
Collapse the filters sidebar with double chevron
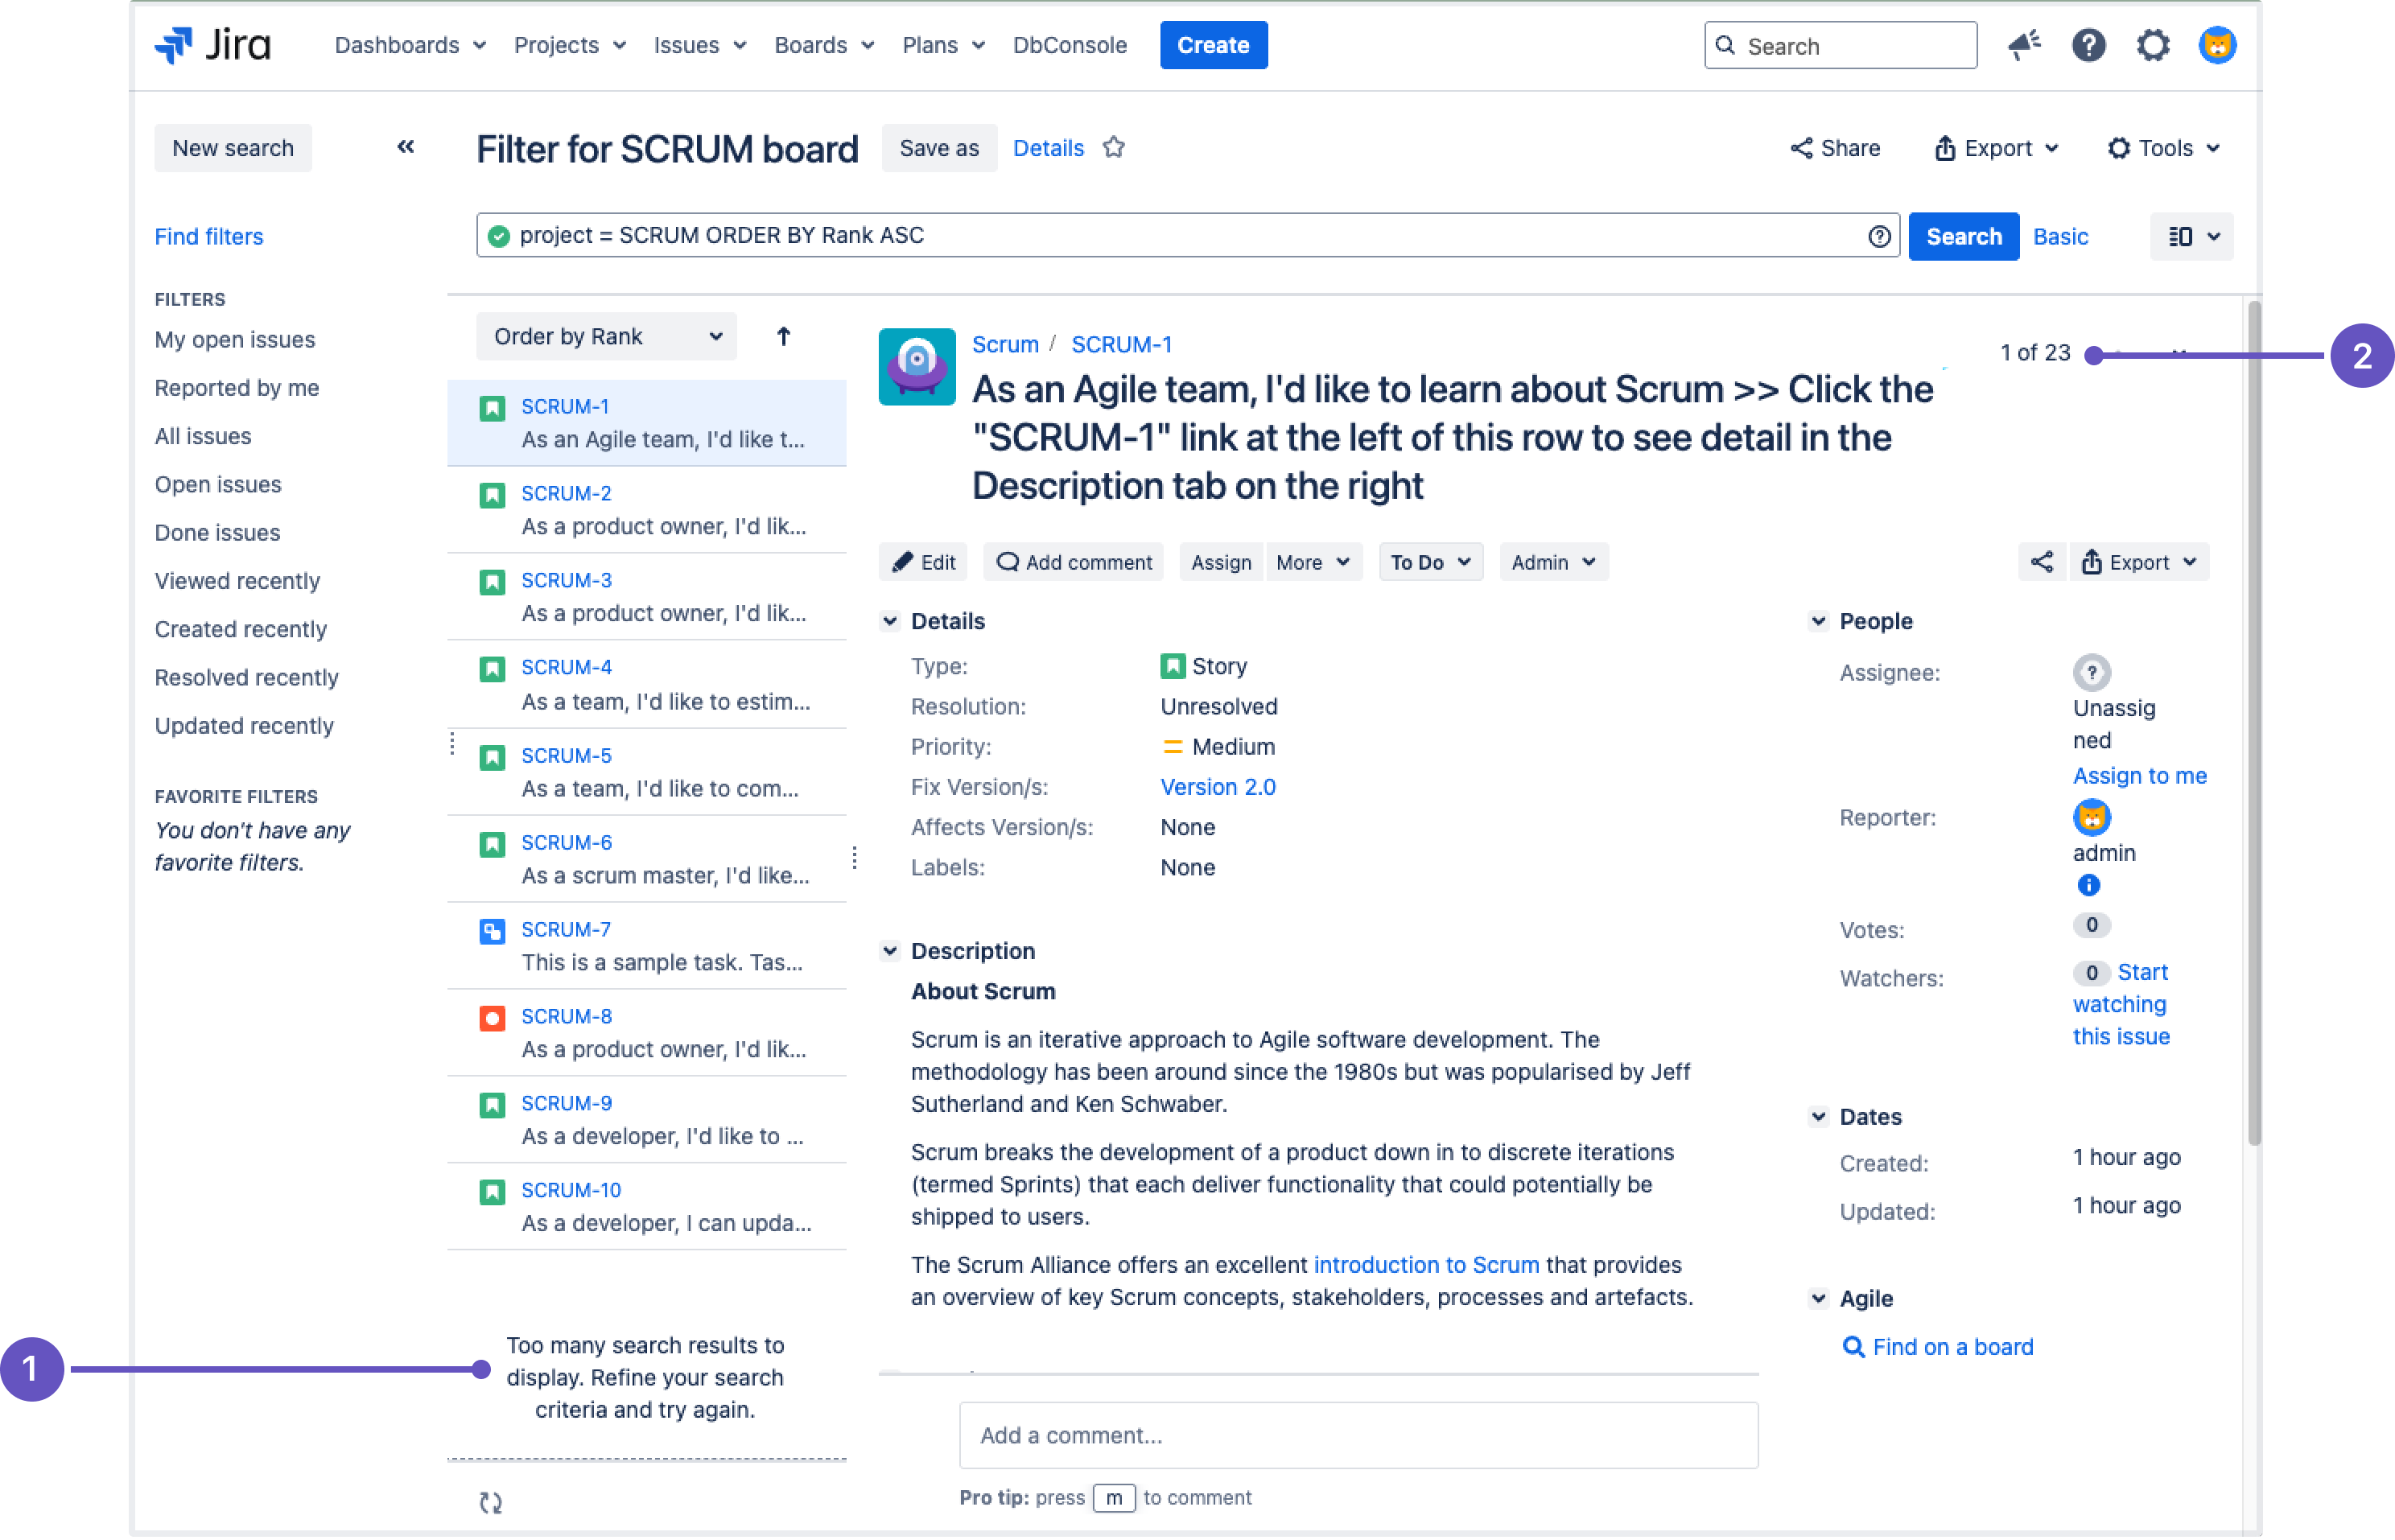click(405, 147)
